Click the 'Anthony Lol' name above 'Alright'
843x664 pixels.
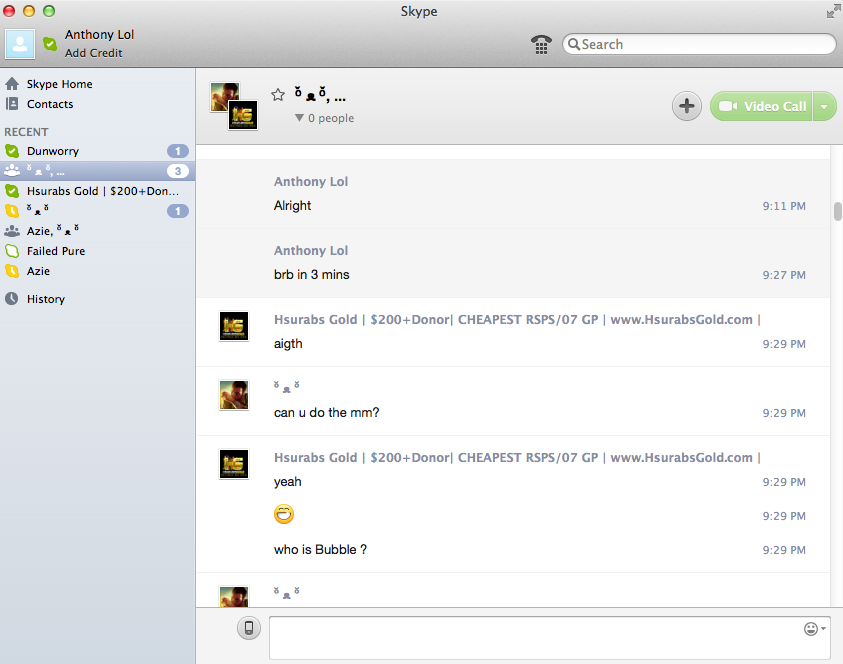(311, 182)
